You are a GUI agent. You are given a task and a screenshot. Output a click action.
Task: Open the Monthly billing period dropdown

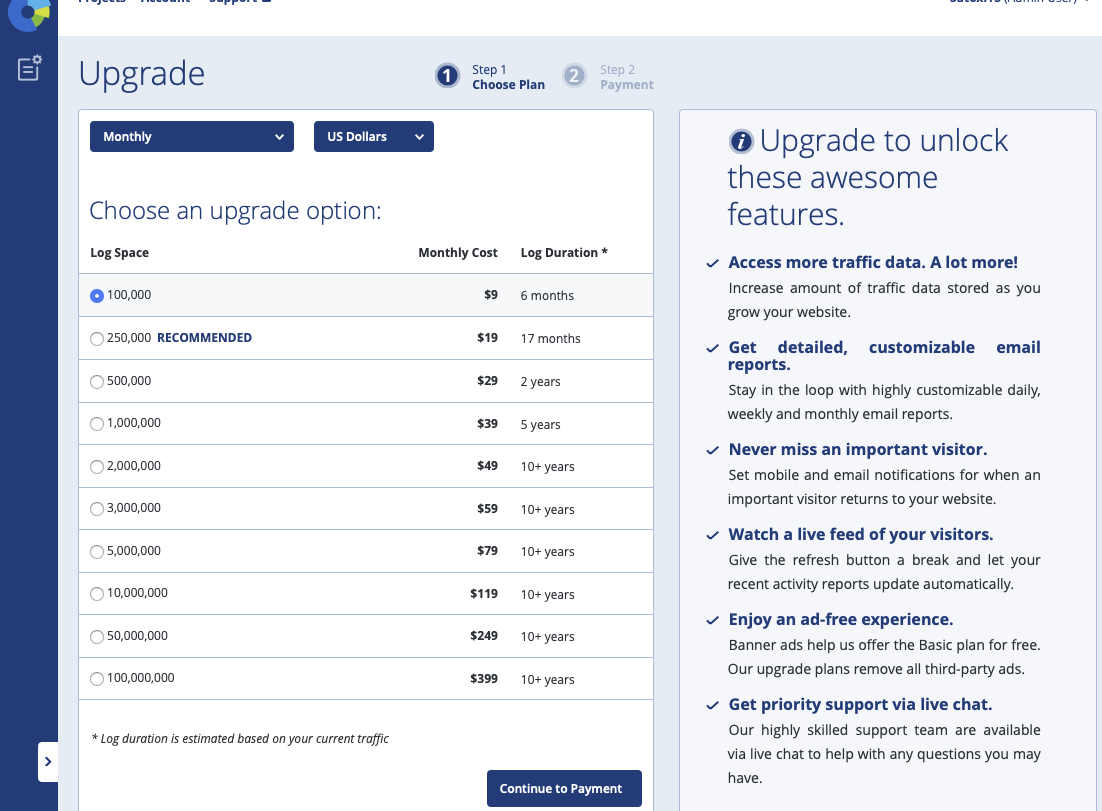pos(192,137)
